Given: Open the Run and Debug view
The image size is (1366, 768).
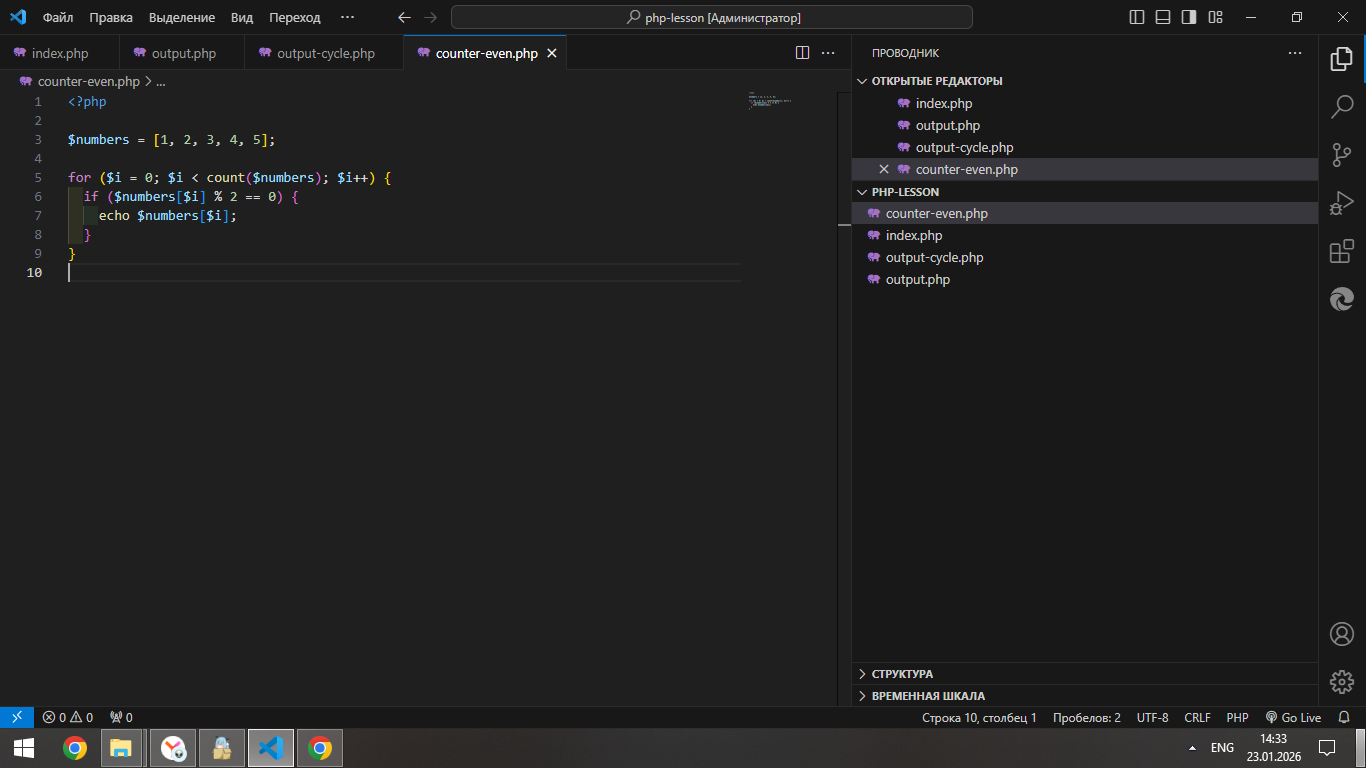Looking at the screenshot, I should (1342, 204).
